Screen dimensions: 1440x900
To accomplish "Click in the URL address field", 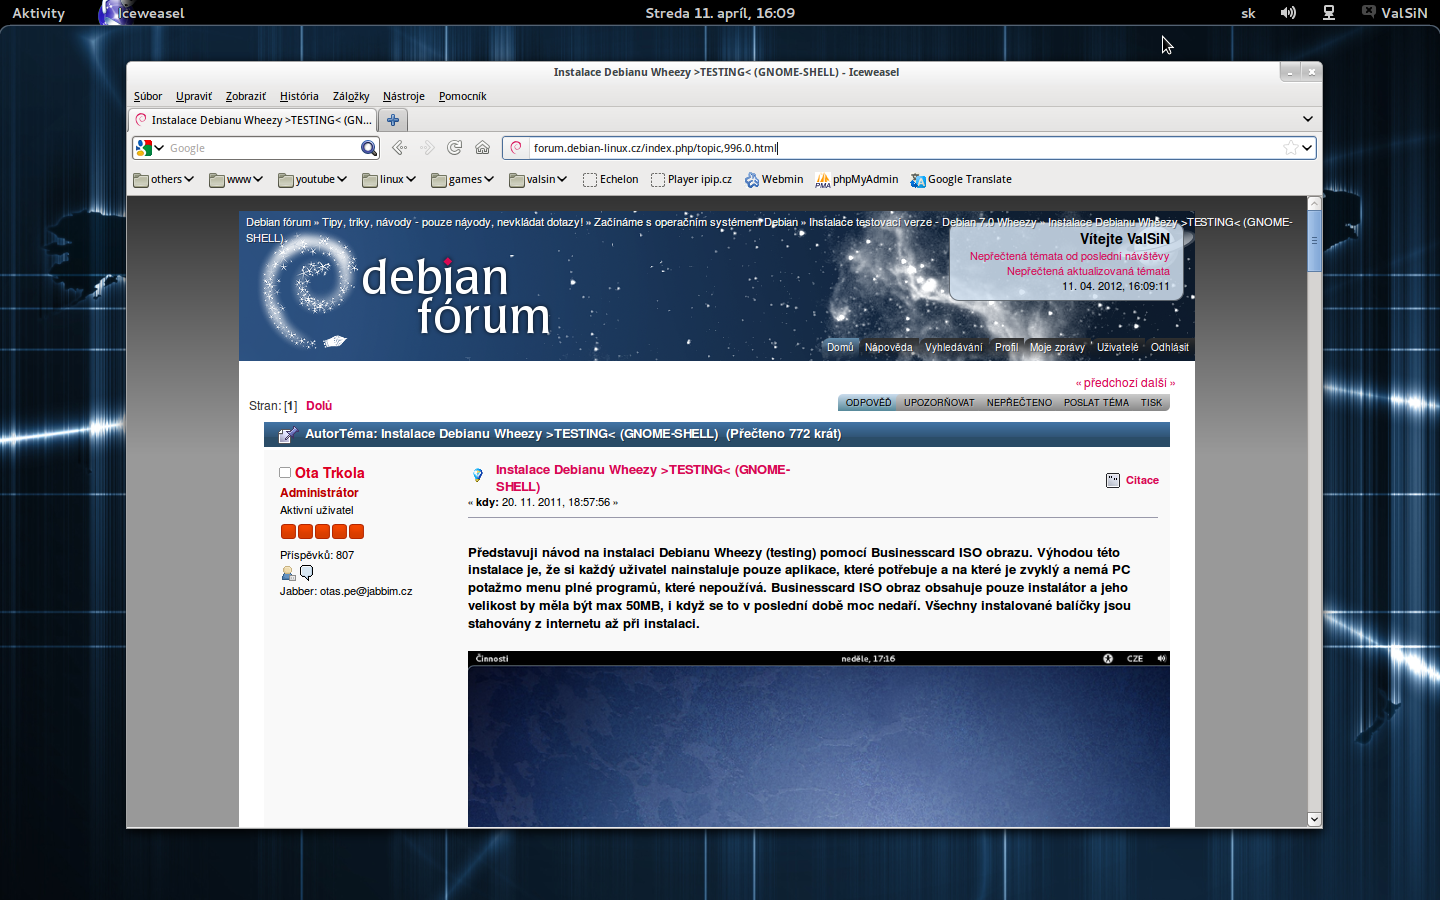I will pos(900,148).
